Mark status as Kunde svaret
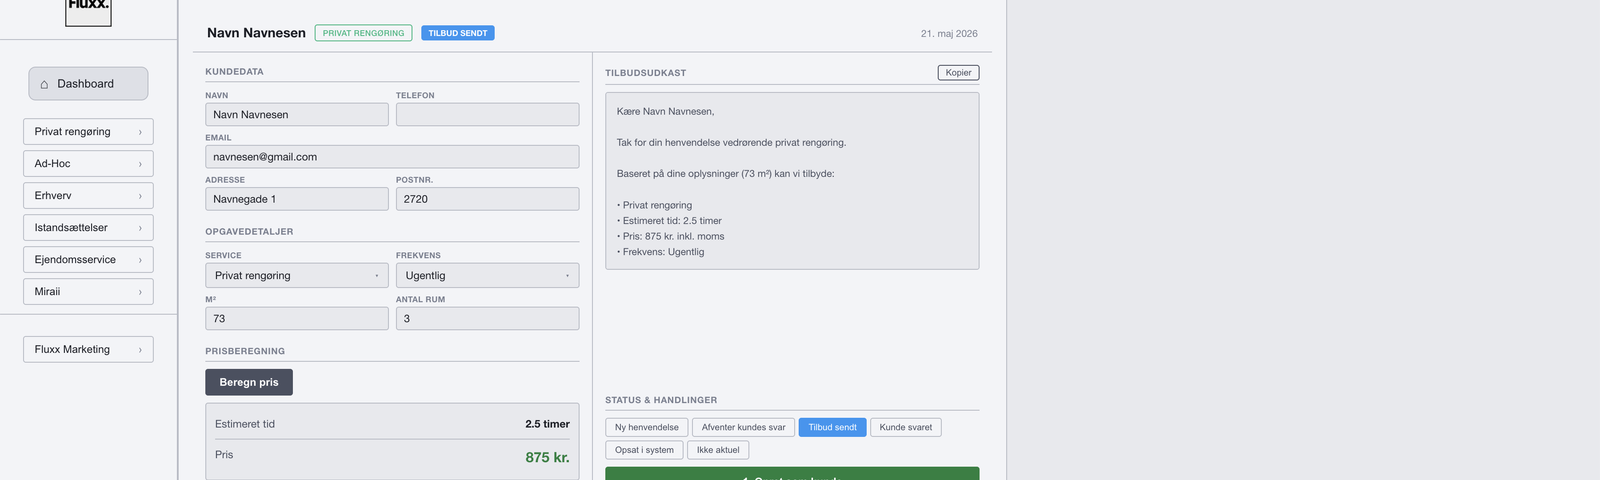Viewport: 1600px width, 480px height. [x=905, y=427]
